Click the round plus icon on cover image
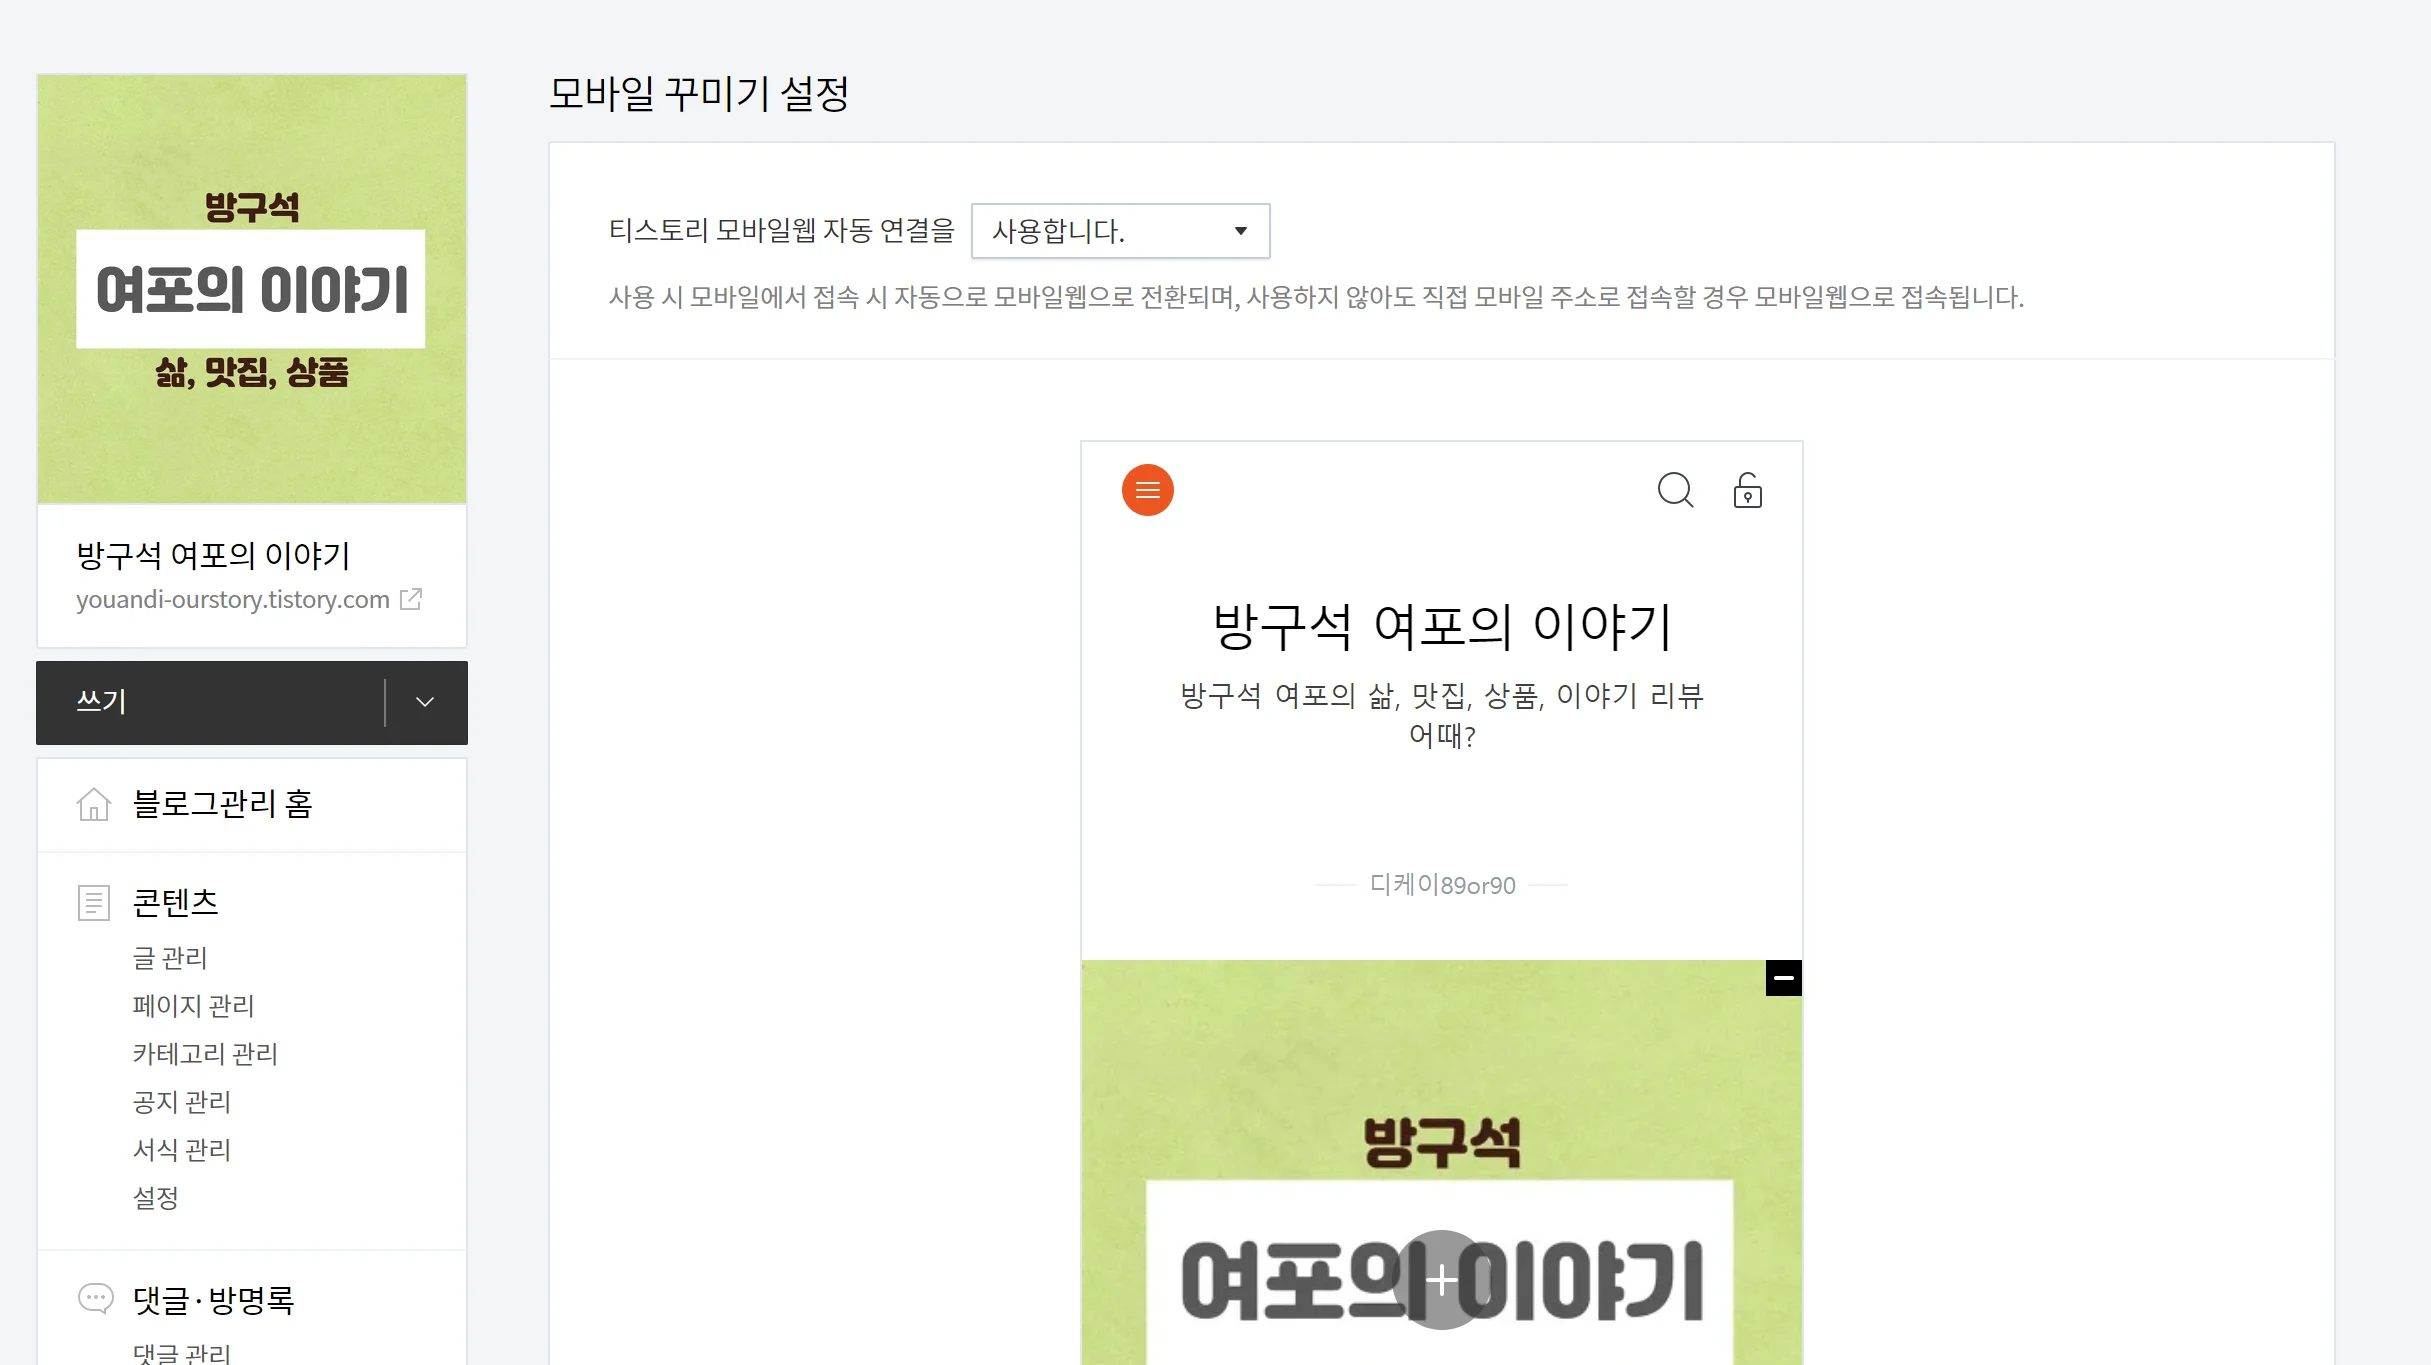The height and width of the screenshot is (1365, 2431). coord(1441,1279)
